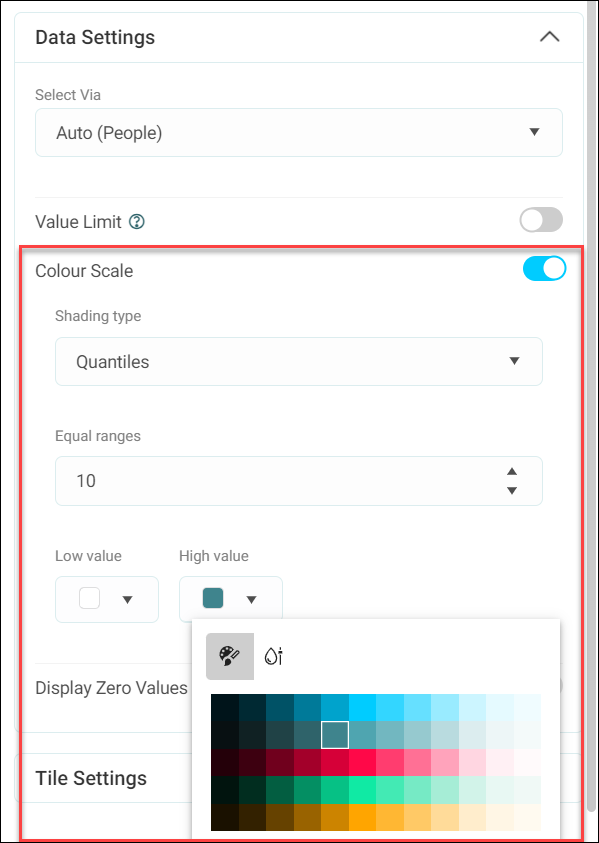Increase the Equal ranges value
Screen dimensions: 599x843
pos(512,471)
